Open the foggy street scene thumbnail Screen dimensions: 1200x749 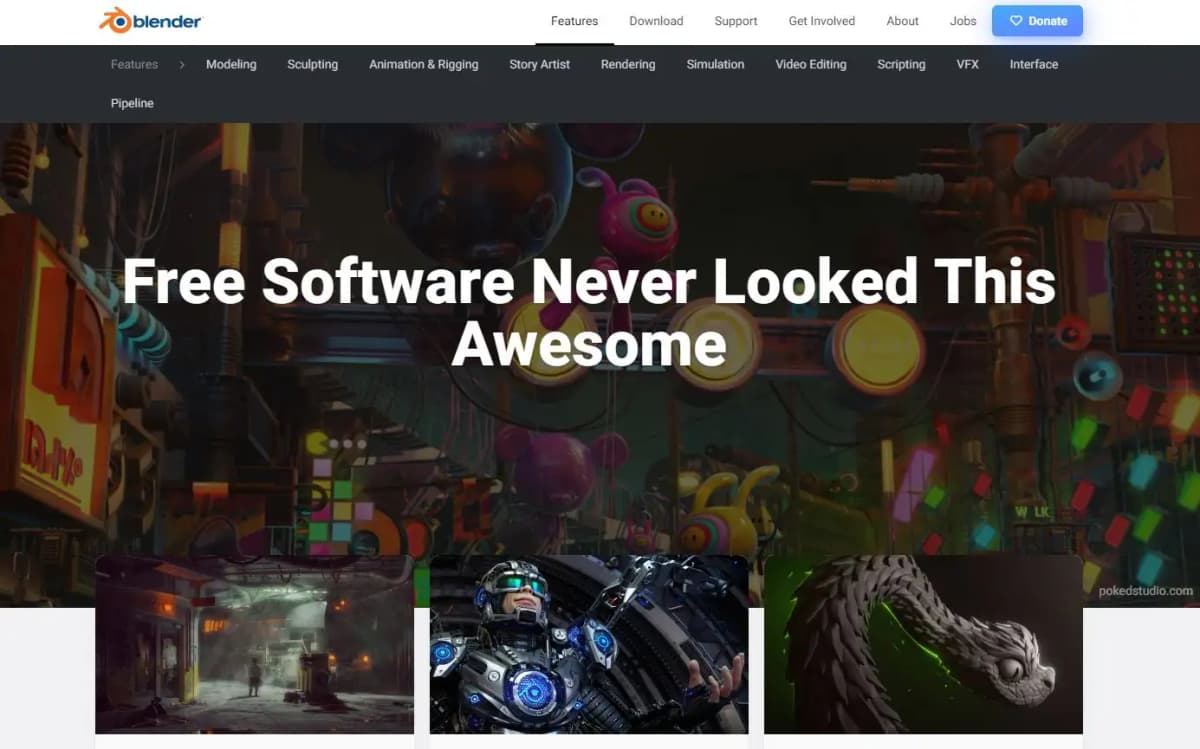point(255,645)
